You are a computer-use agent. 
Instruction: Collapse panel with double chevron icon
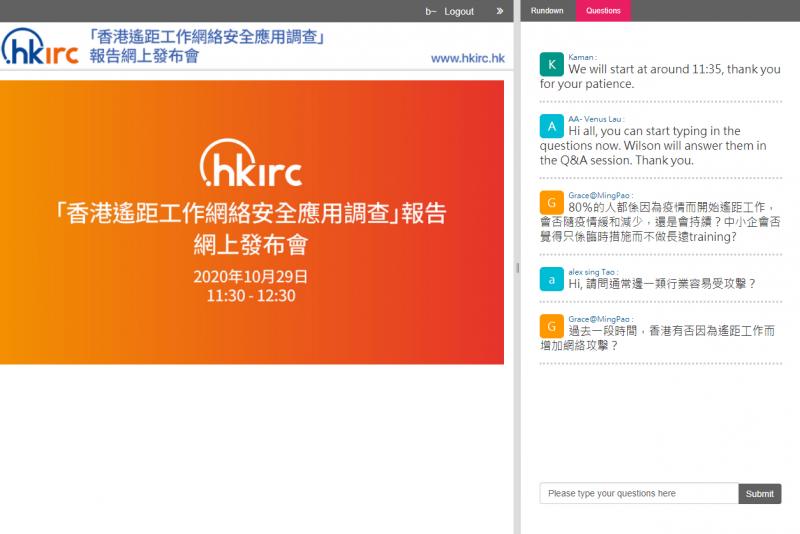(499, 11)
